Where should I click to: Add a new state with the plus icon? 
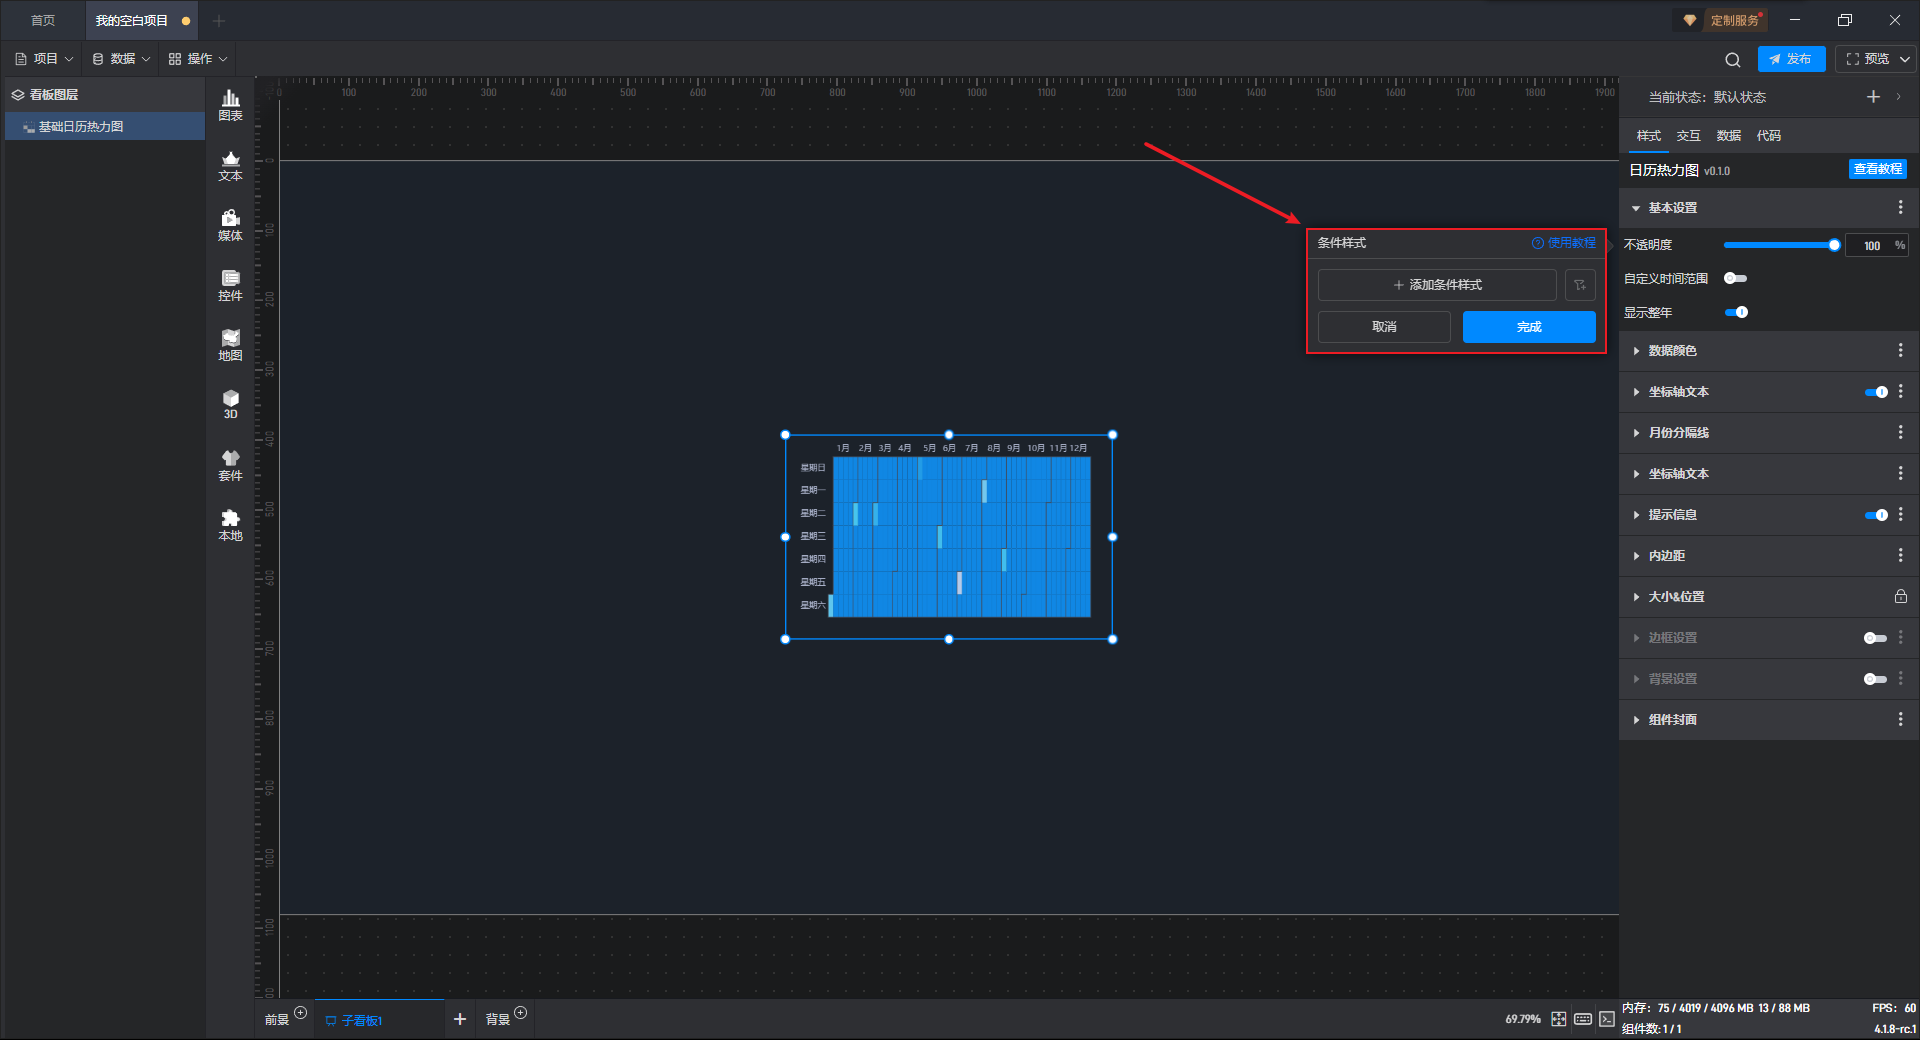[1873, 96]
